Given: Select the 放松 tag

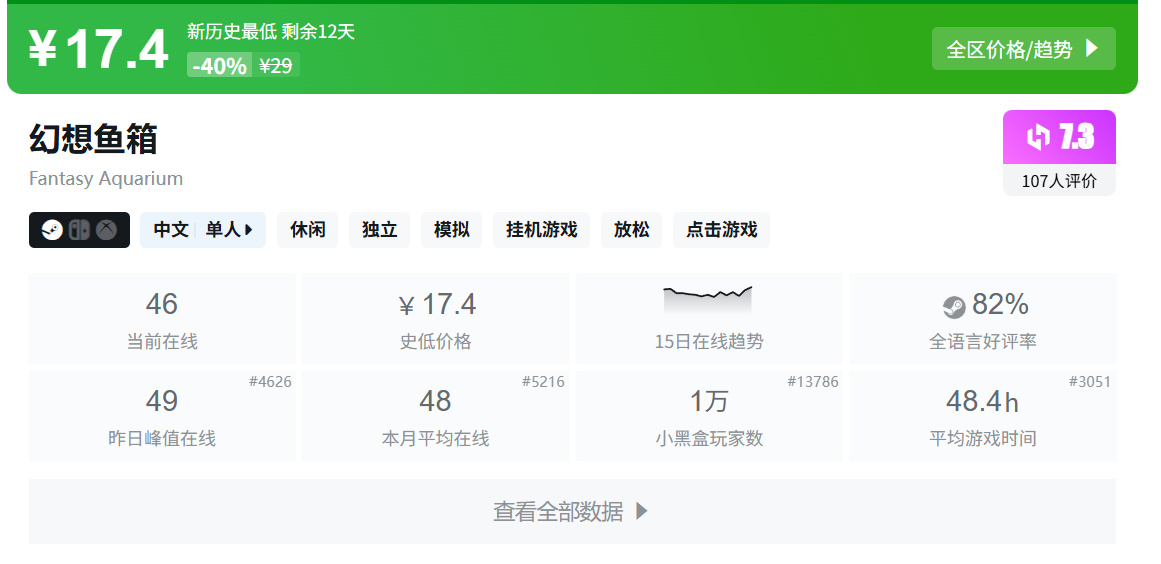Looking at the screenshot, I should point(632,230).
